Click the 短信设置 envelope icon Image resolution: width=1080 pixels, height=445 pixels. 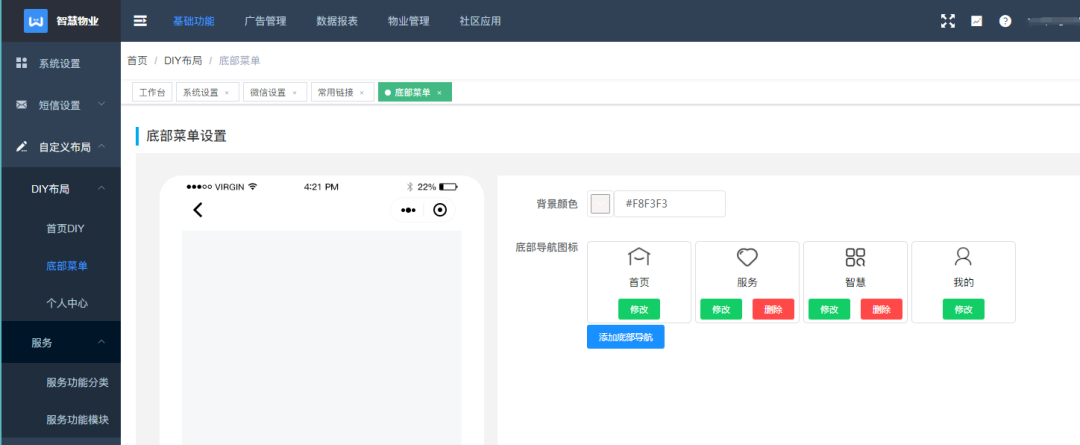coord(21,105)
